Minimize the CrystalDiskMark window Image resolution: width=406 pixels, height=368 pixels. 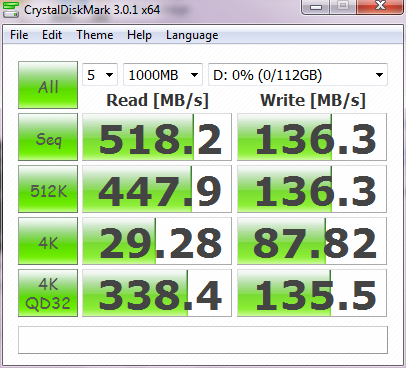[315, 7]
